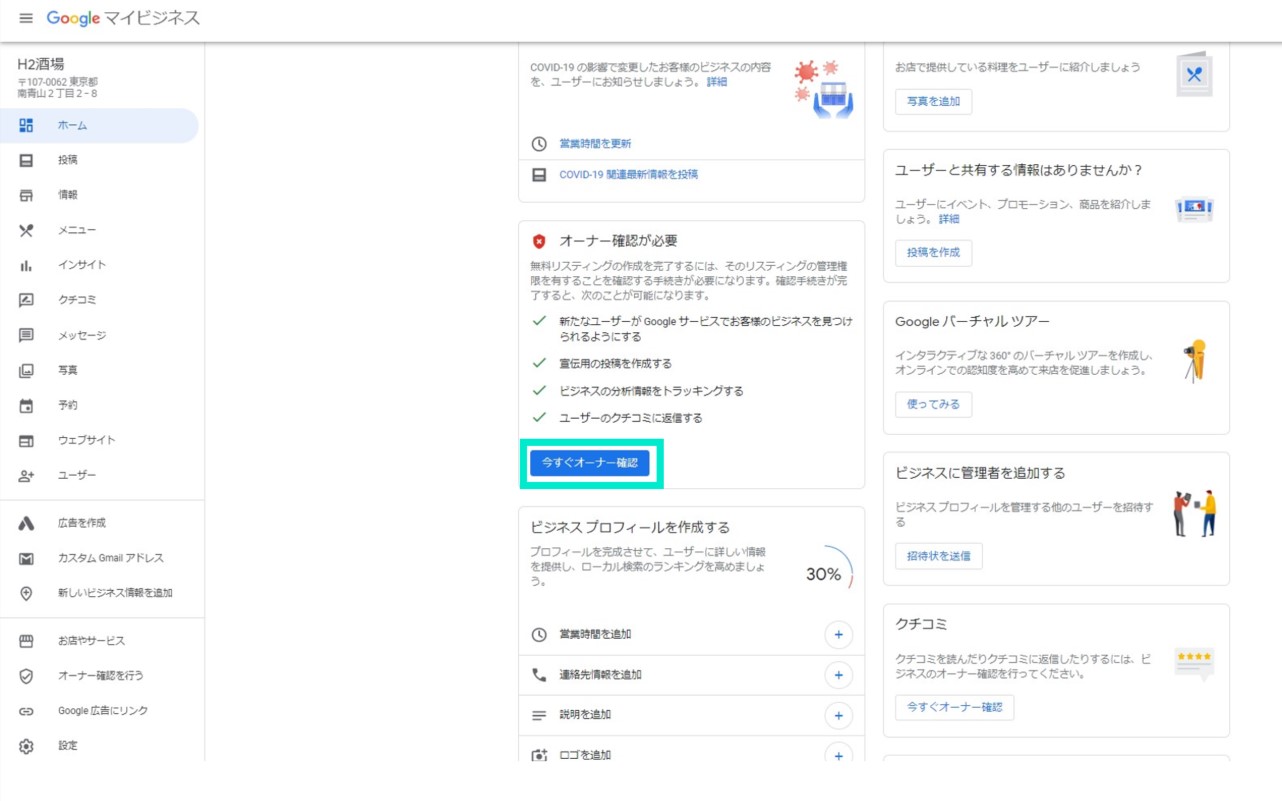Click the Google バーチャル ツアー camera illustration
Screen dimensions: 1282x801
pyautogui.click(x=1194, y=360)
